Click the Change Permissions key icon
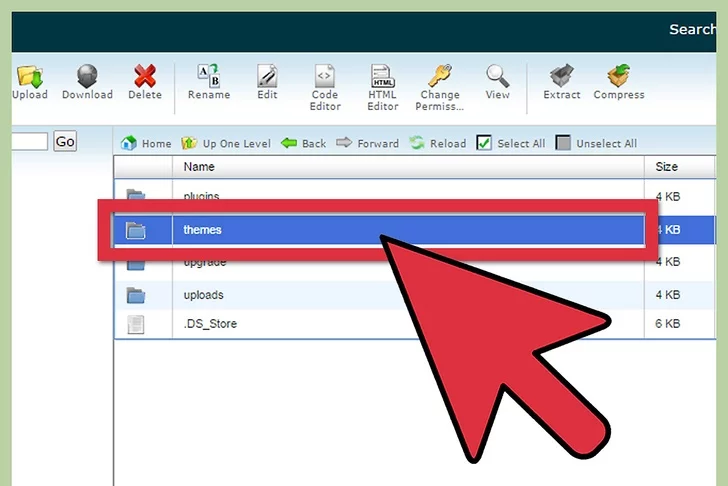728x486 pixels. coord(439,78)
